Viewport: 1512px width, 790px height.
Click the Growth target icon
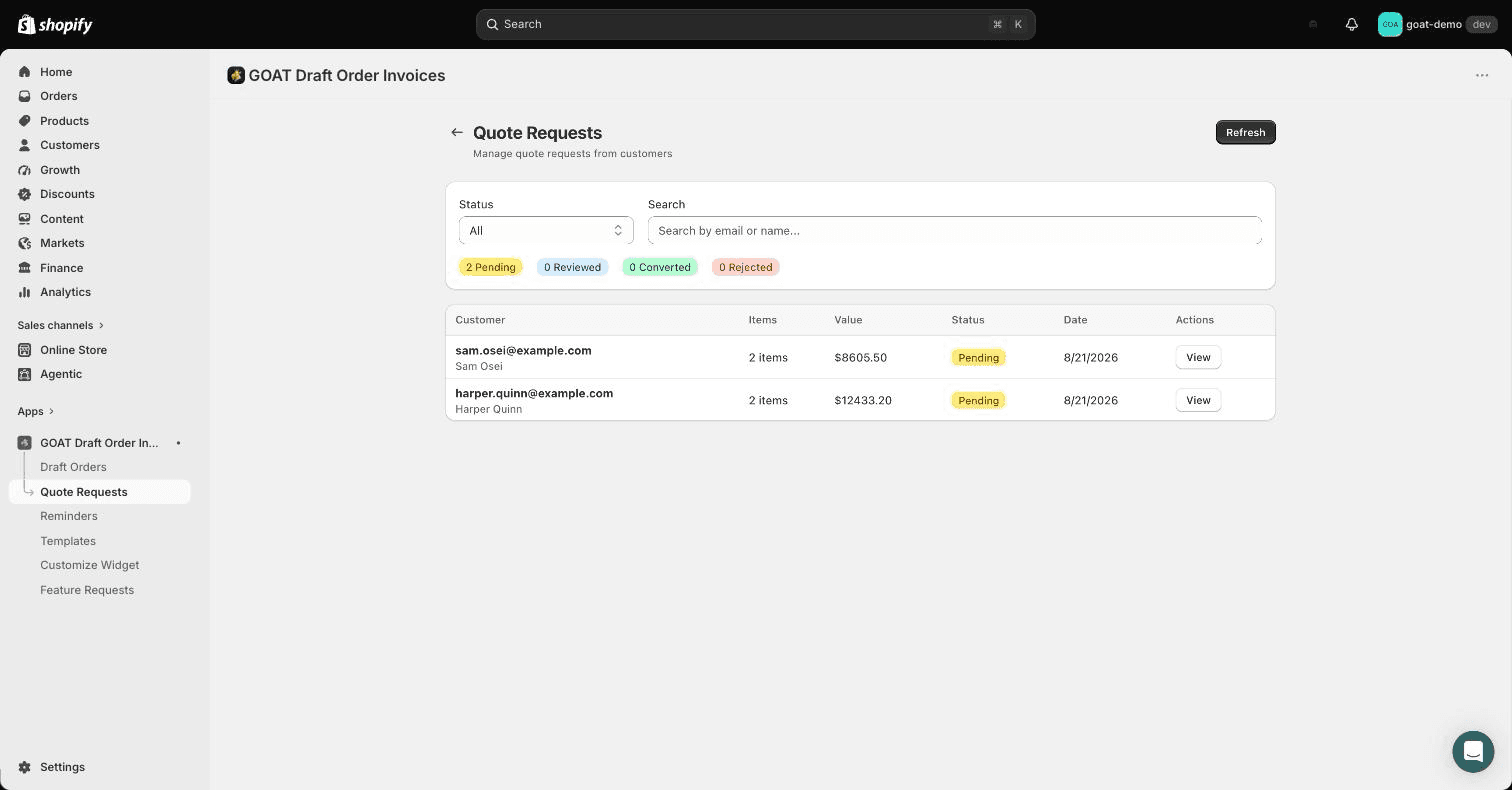(25, 170)
